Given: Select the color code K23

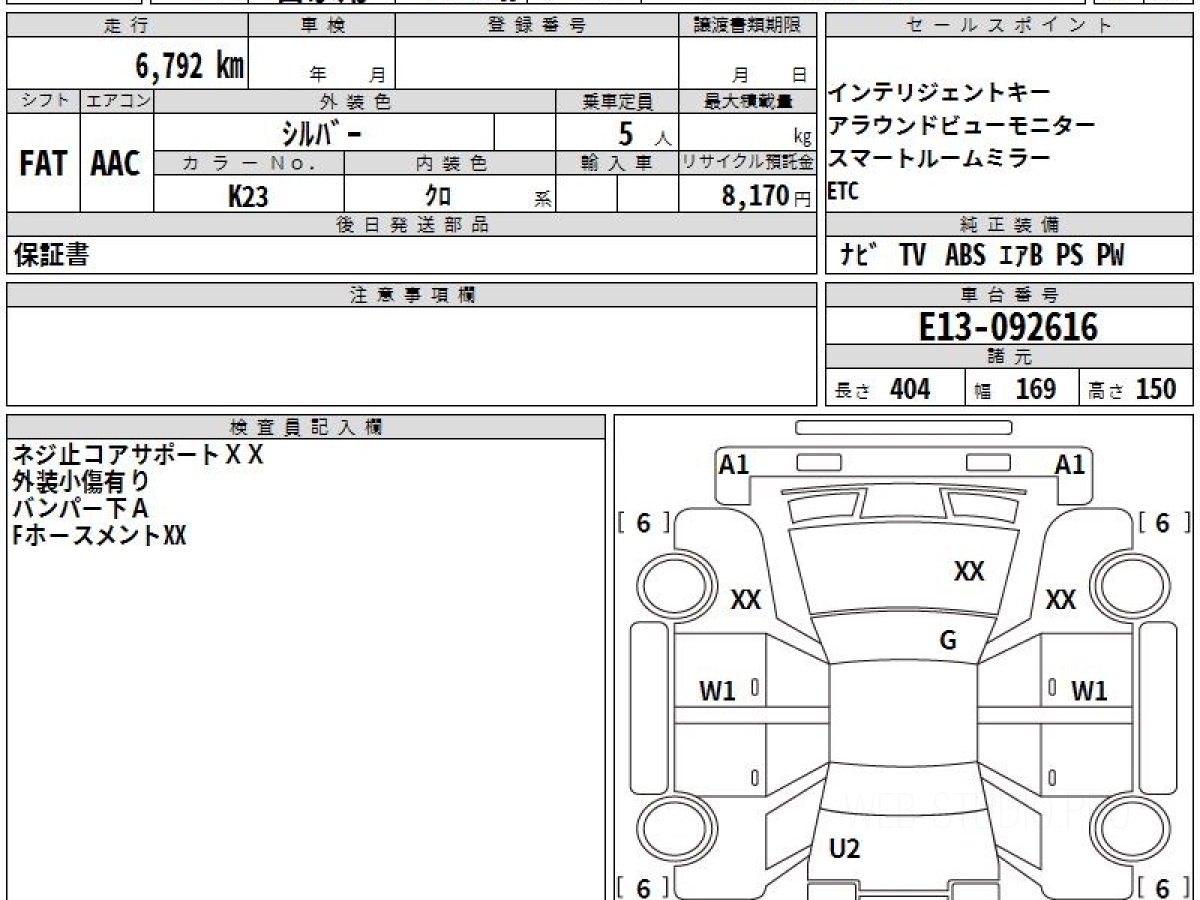Looking at the screenshot, I should click(248, 196).
